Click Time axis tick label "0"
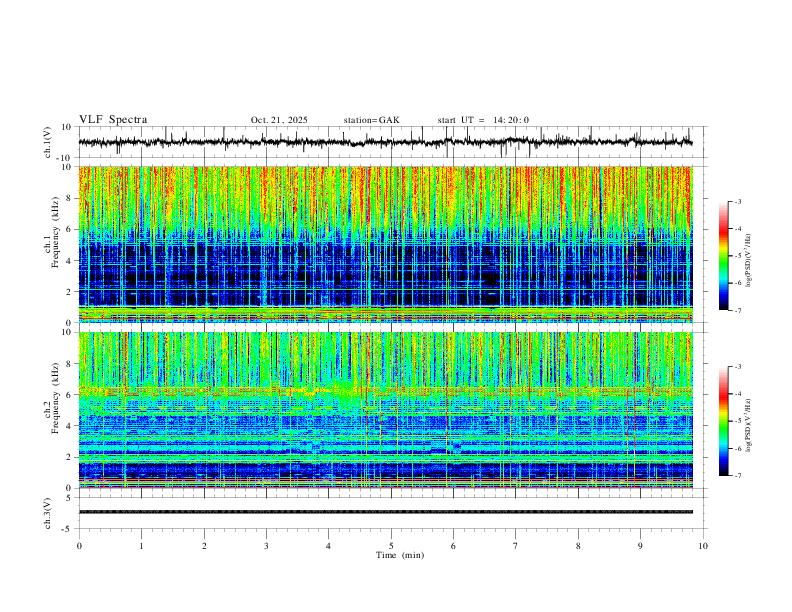The image size is (792, 612). [79, 546]
